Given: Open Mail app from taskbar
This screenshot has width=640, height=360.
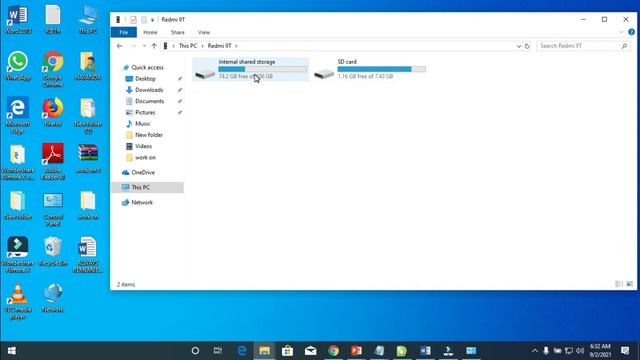Looking at the screenshot, I should 310,351.
